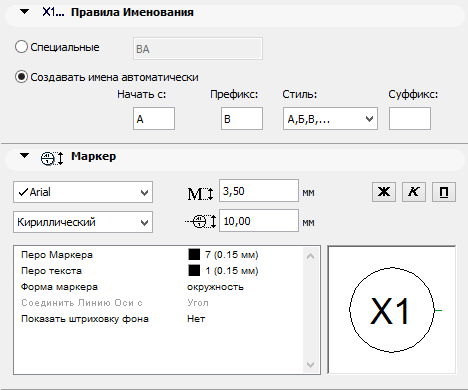Collapse the Правила Именования panel
This screenshot has height=390, width=468.
pos(24,12)
